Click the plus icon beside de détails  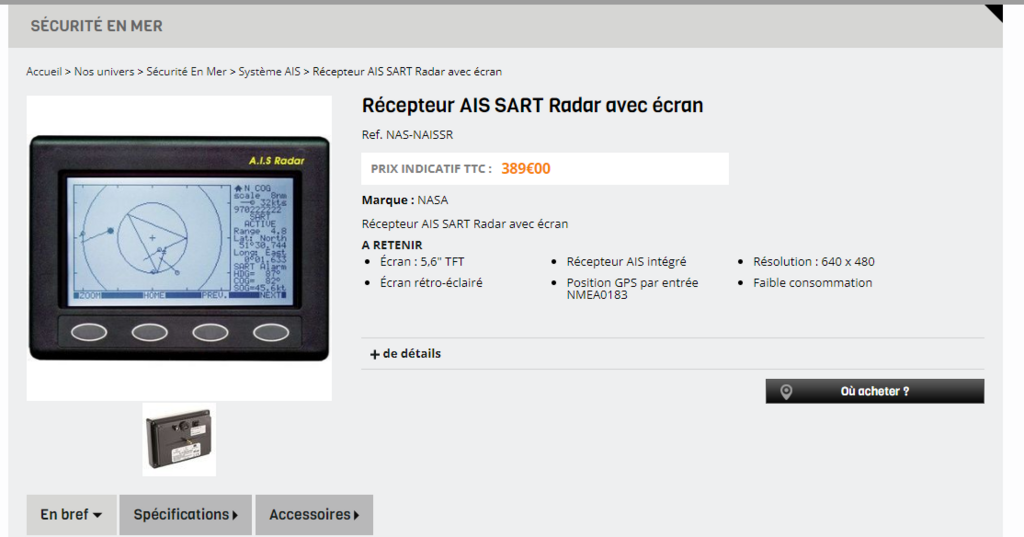[374, 354]
